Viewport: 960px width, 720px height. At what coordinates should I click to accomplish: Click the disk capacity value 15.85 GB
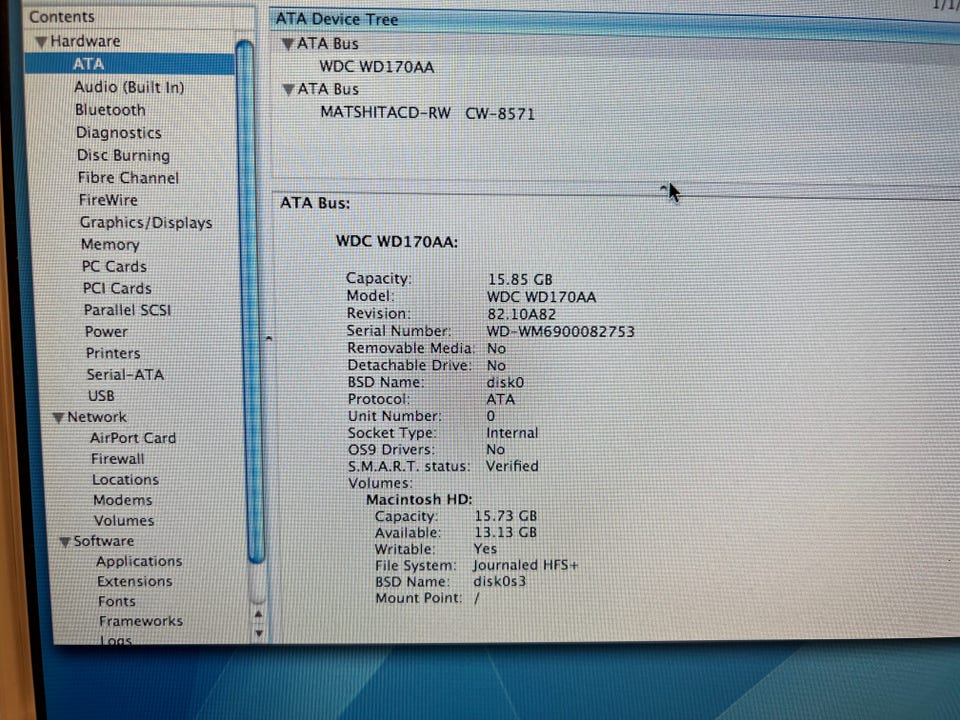(x=520, y=279)
